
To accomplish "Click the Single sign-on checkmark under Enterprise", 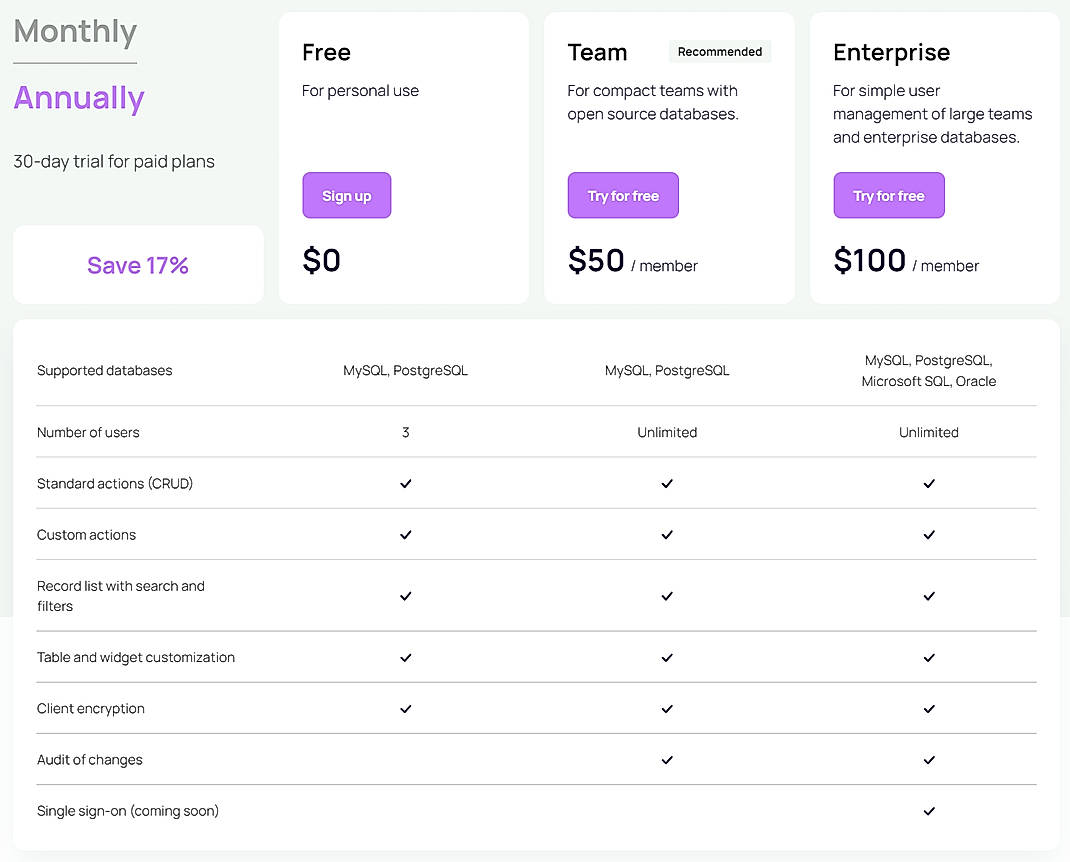I will pos(928,811).
